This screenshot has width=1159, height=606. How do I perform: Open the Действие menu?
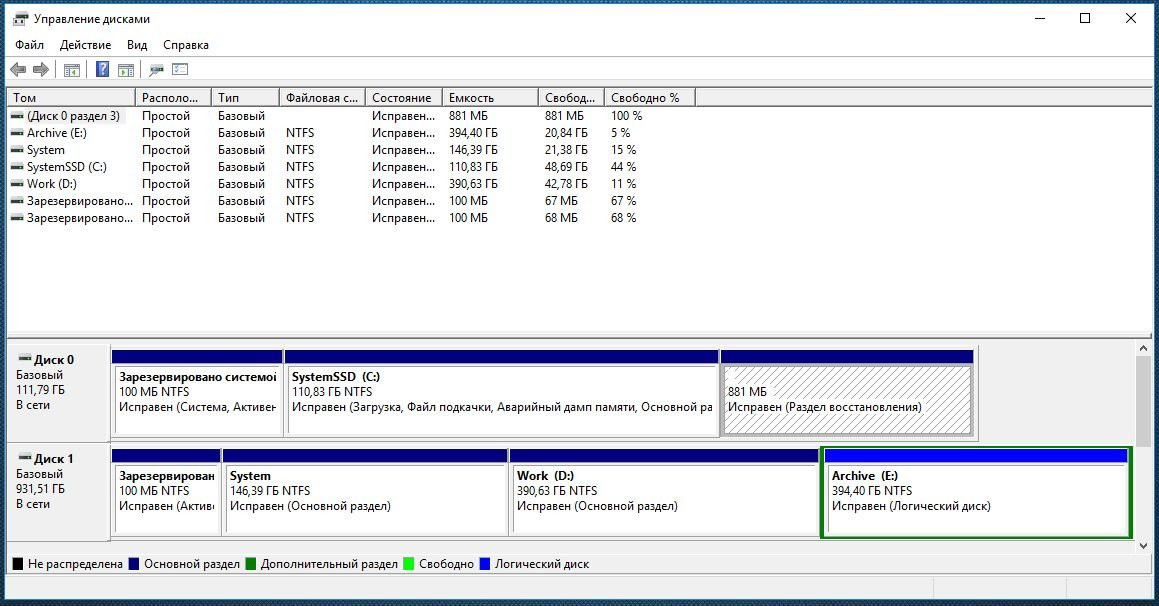(x=85, y=45)
